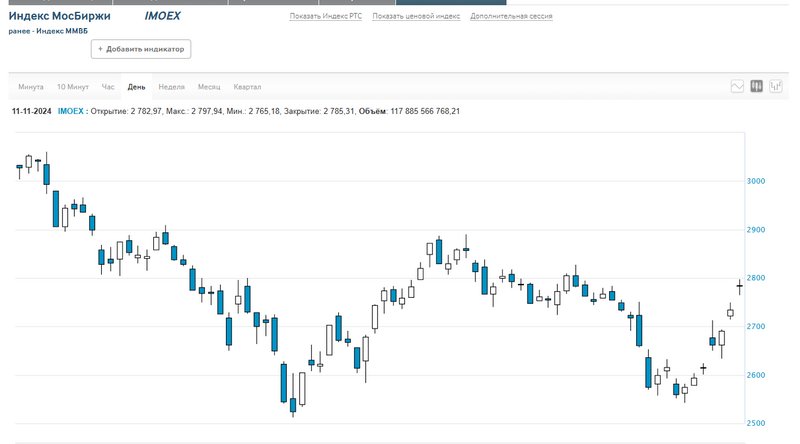Switch chart to Неделя interval
This screenshot has width=800, height=444.
[171, 87]
